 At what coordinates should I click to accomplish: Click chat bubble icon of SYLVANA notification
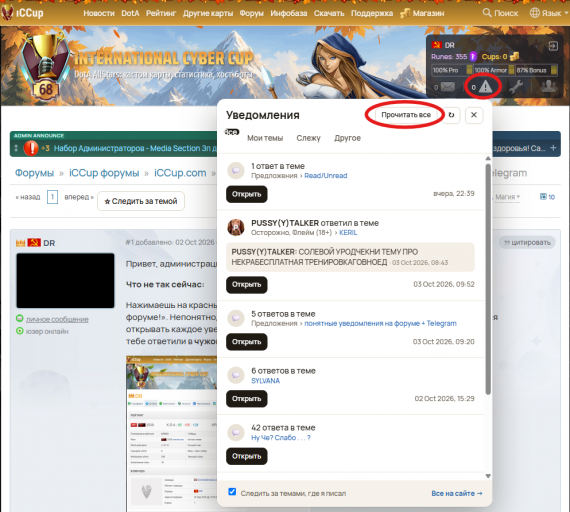pos(236,375)
